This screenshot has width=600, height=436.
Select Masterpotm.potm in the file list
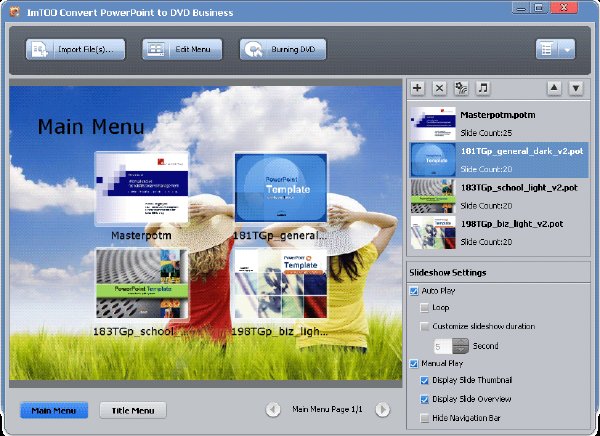point(499,123)
